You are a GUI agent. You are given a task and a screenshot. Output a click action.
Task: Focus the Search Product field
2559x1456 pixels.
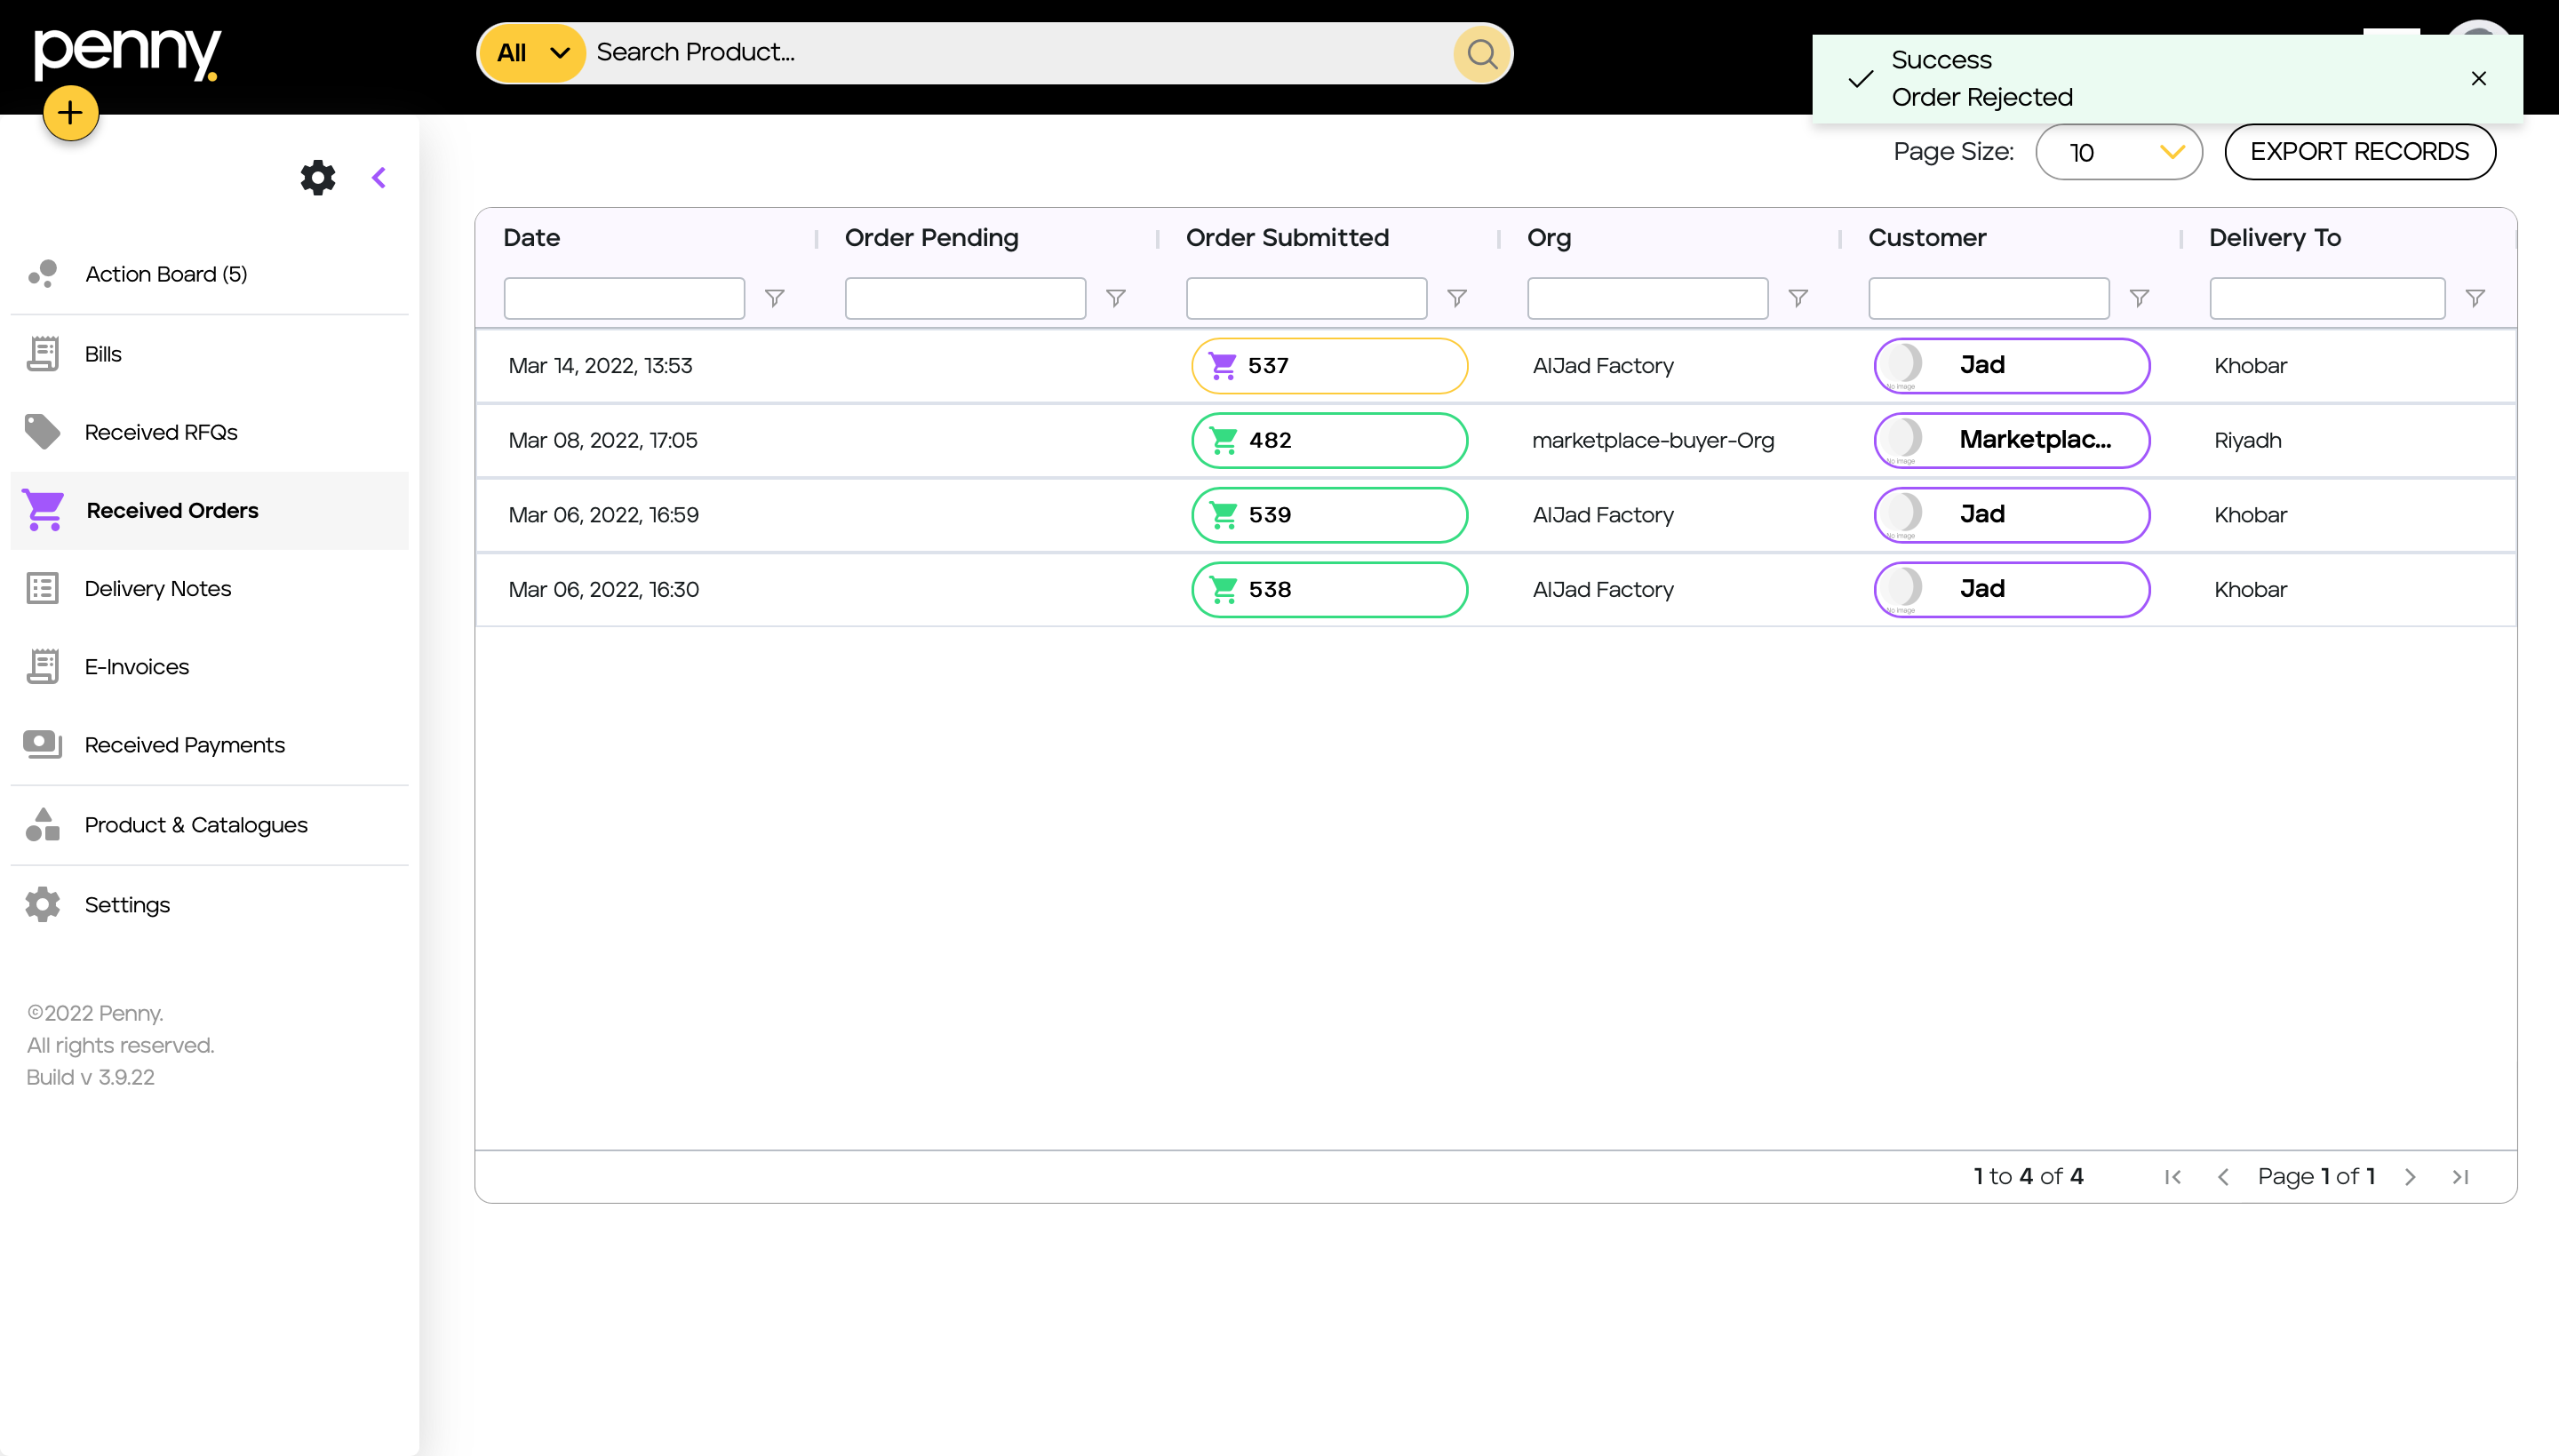1018,53
